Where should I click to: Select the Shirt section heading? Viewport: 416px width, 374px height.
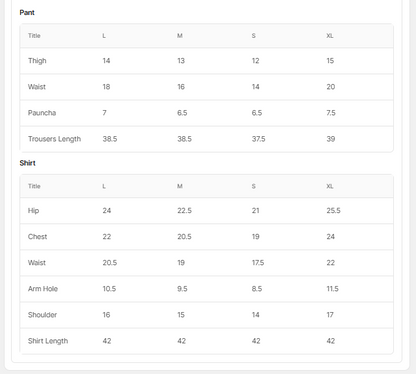(x=27, y=163)
